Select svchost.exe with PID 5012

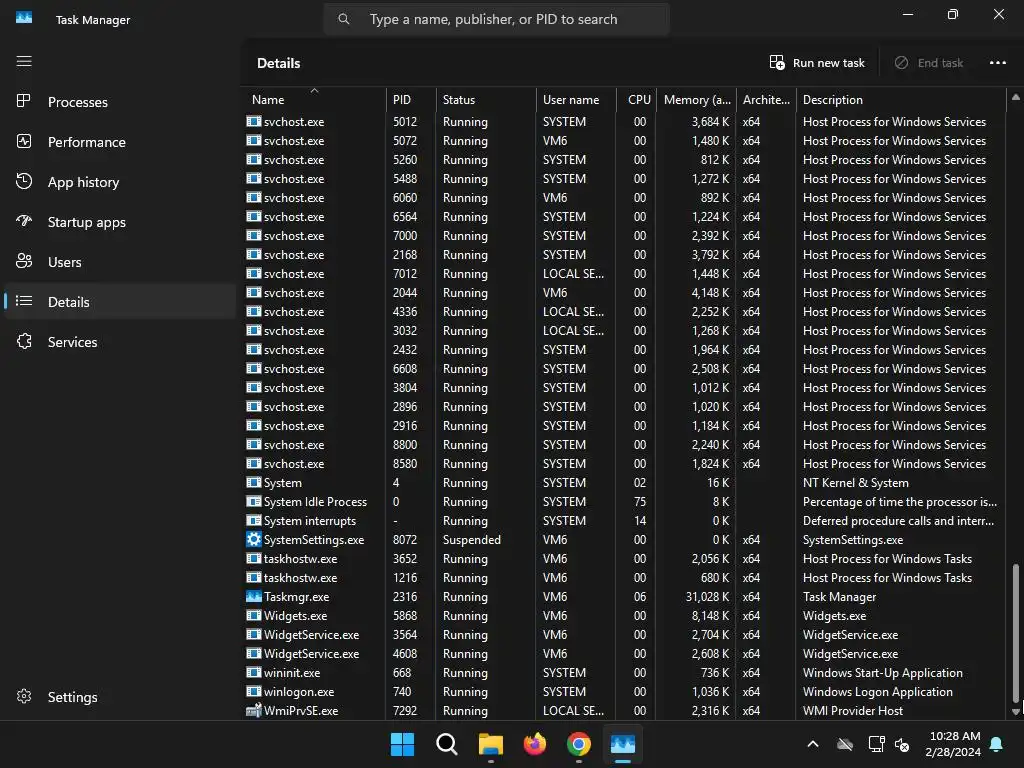click(x=625, y=121)
